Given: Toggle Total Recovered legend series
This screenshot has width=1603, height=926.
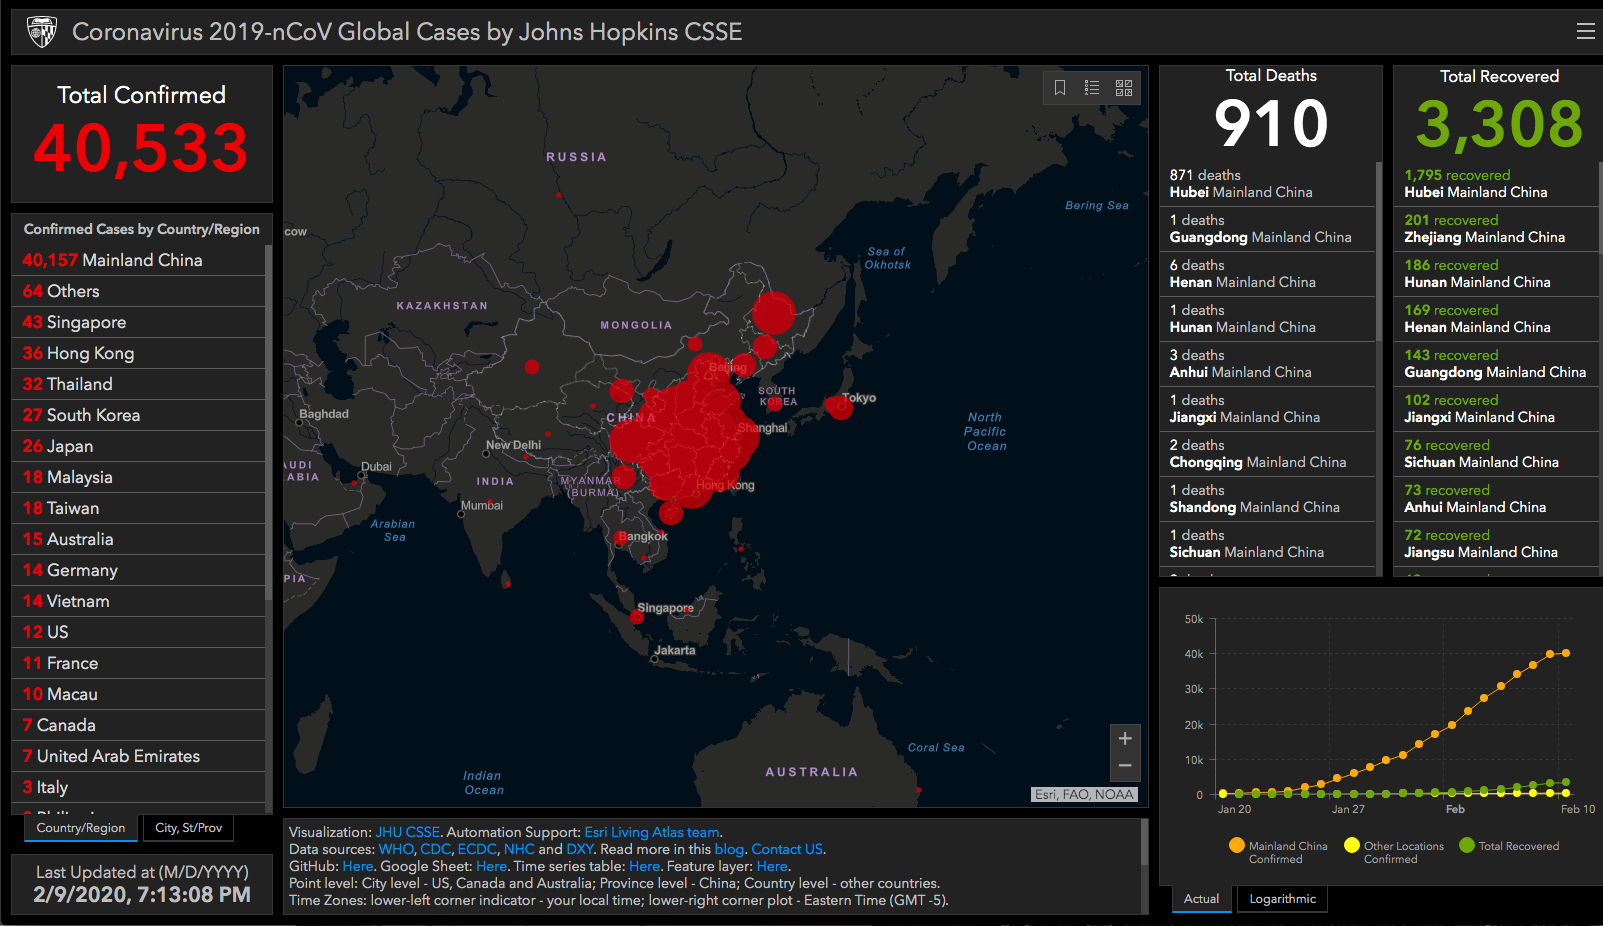Looking at the screenshot, I should coord(1509,846).
